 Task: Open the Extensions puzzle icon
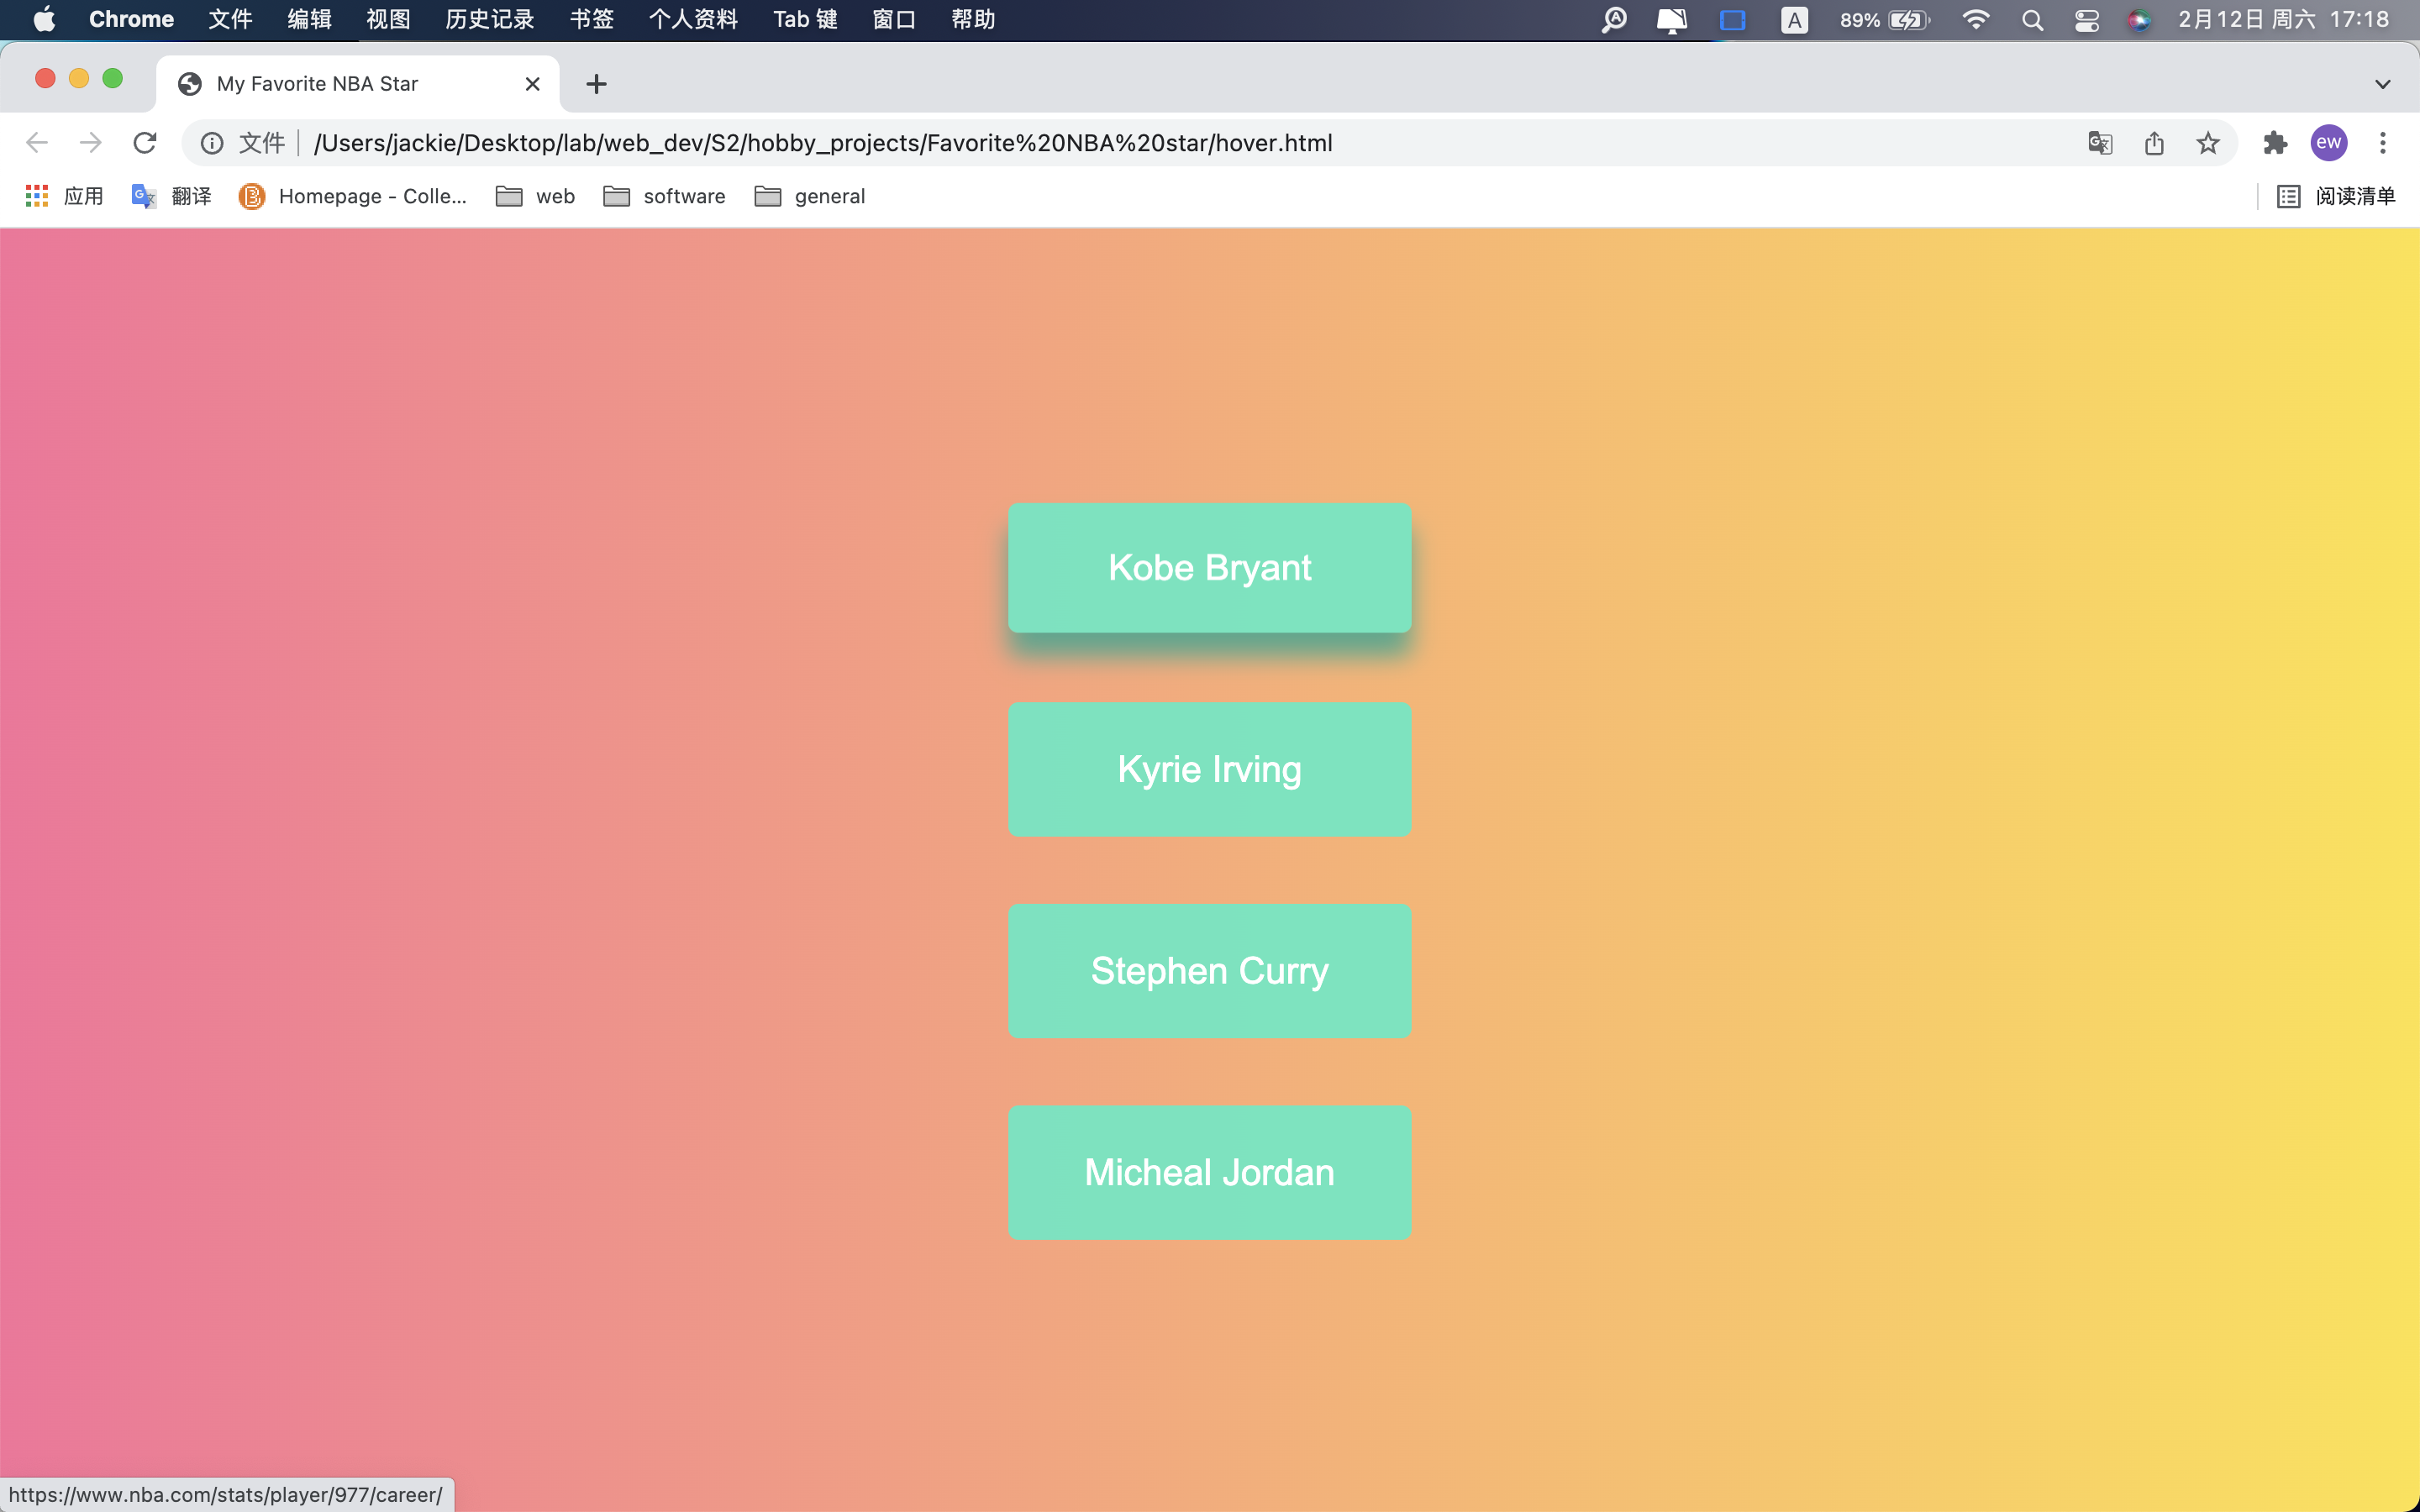click(x=2275, y=143)
